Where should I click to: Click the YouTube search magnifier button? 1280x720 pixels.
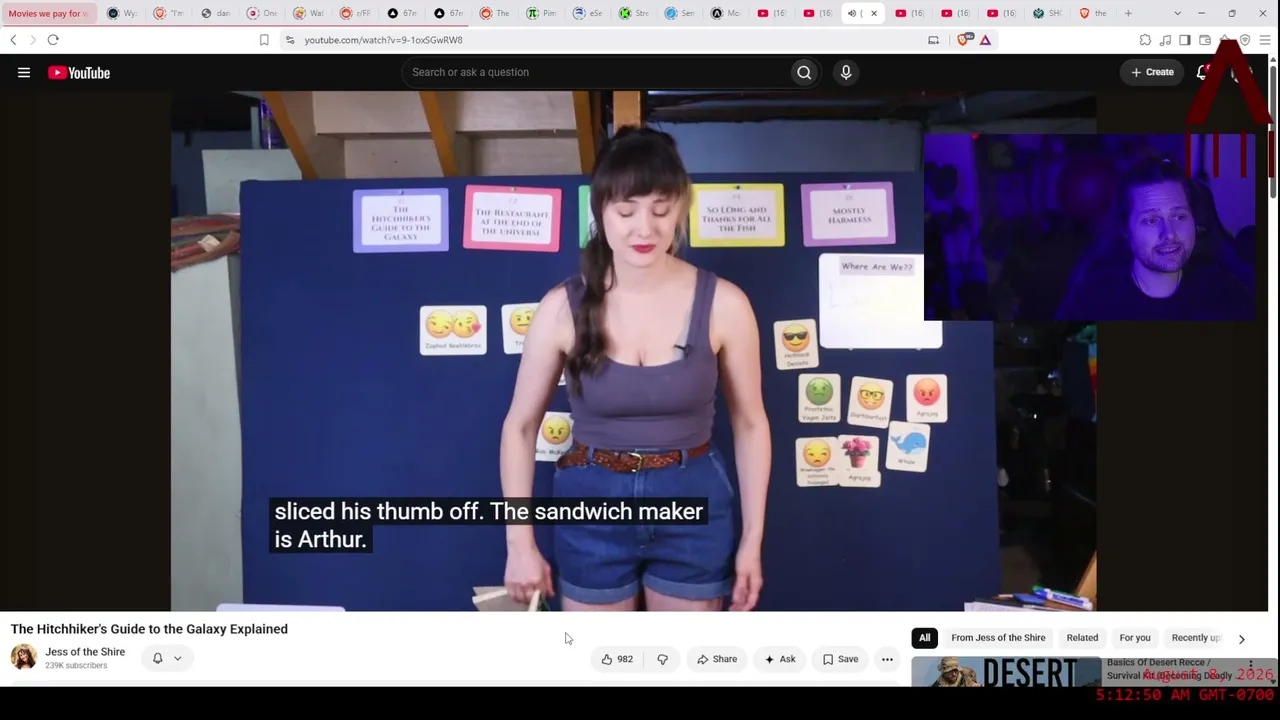804,72
